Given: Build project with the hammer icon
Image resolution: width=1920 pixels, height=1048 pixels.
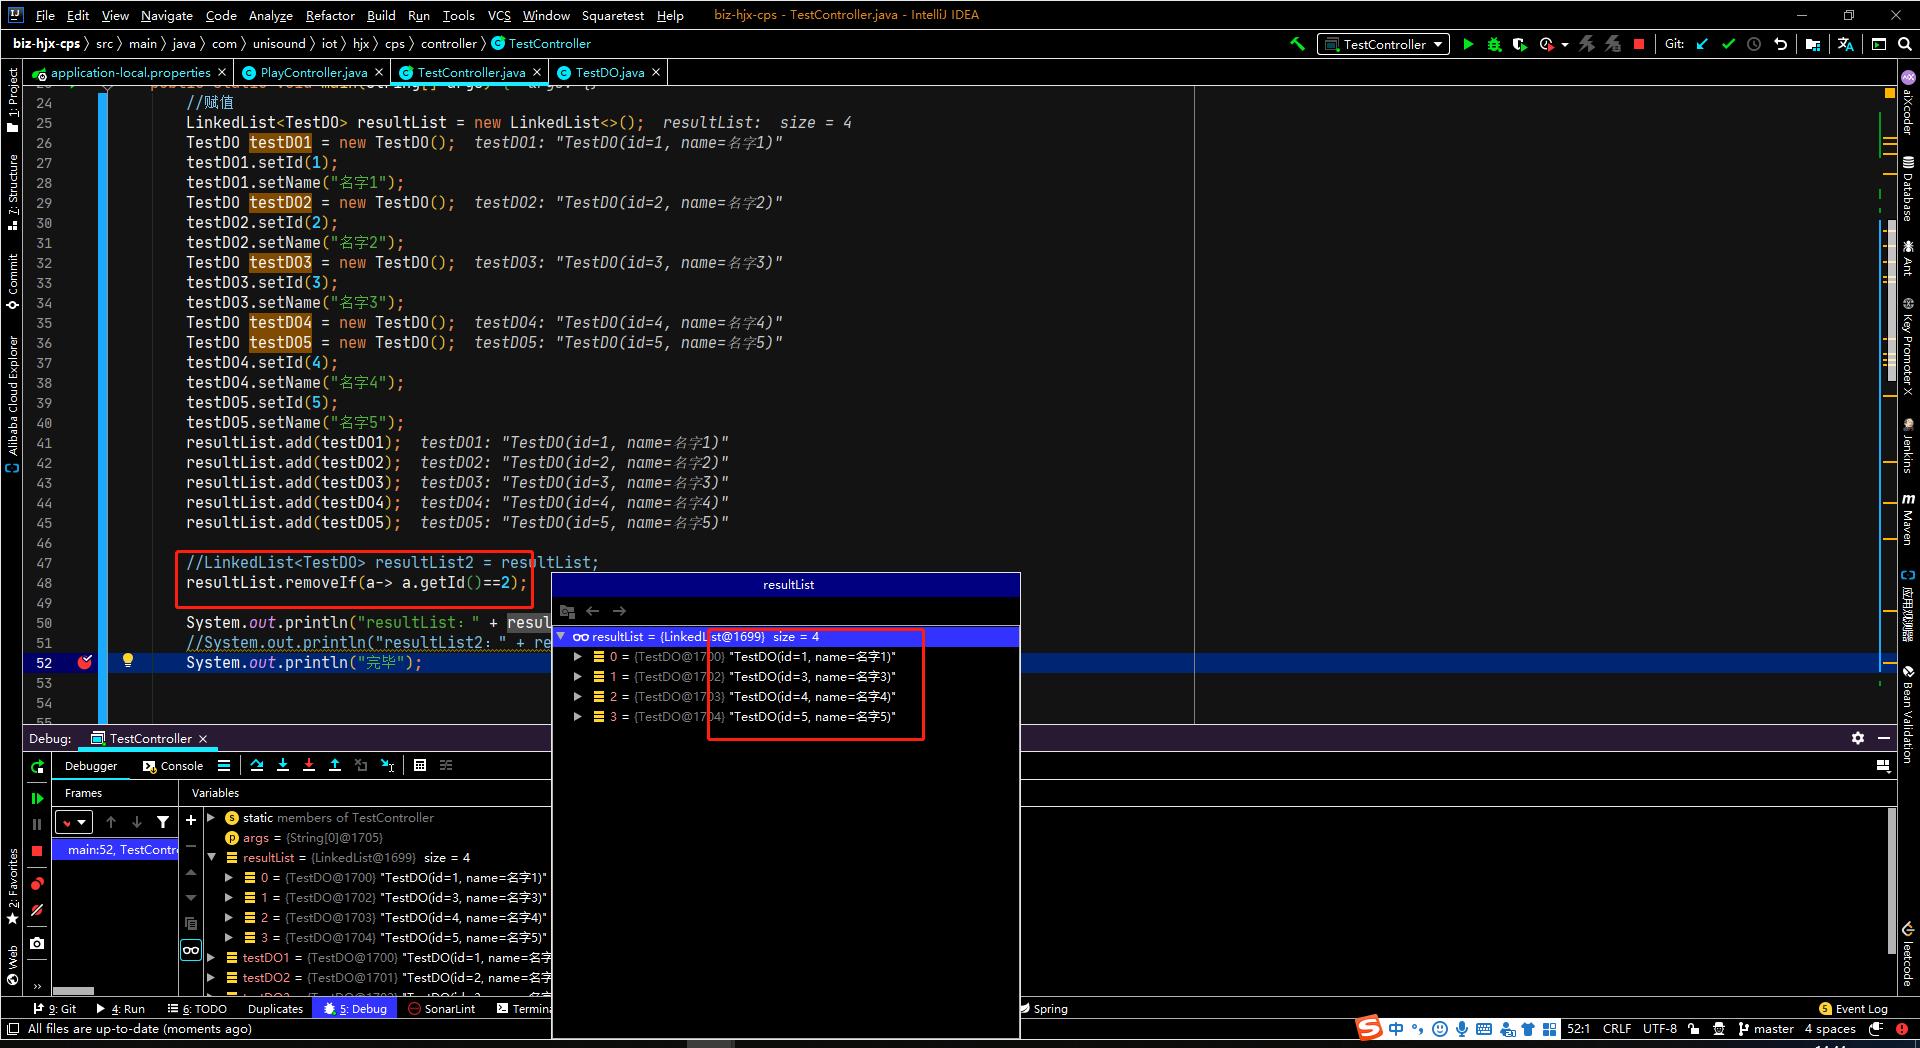Looking at the screenshot, I should (1297, 44).
